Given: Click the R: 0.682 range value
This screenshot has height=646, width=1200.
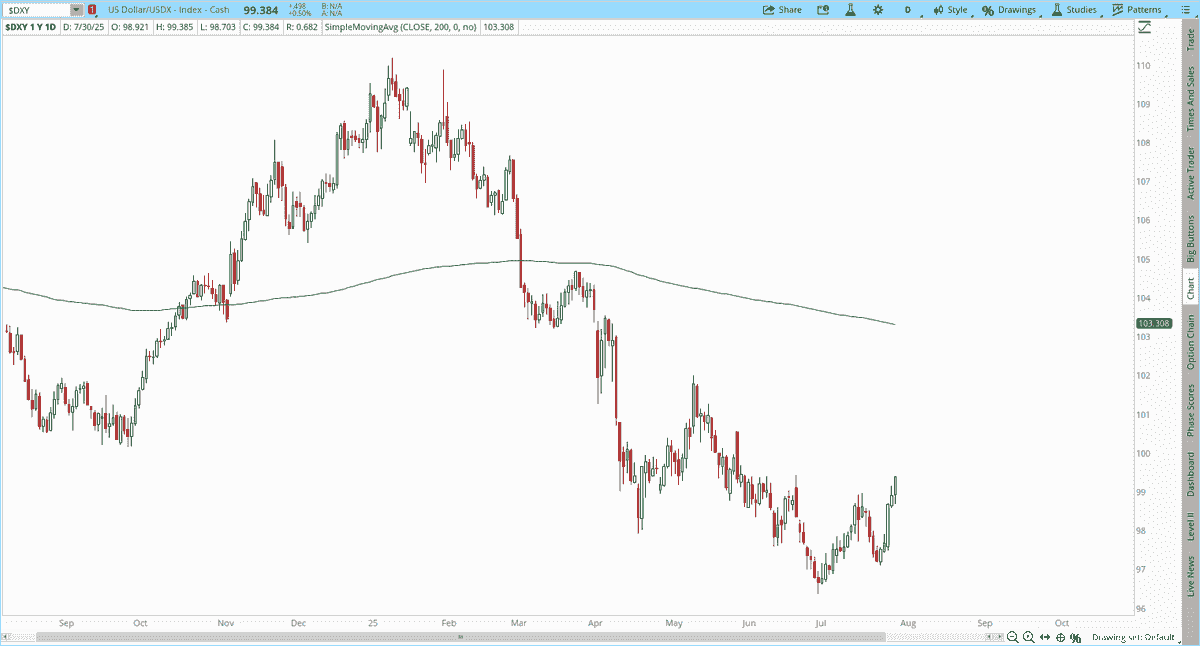Looking at the screenshot, I should coord(302,27).
